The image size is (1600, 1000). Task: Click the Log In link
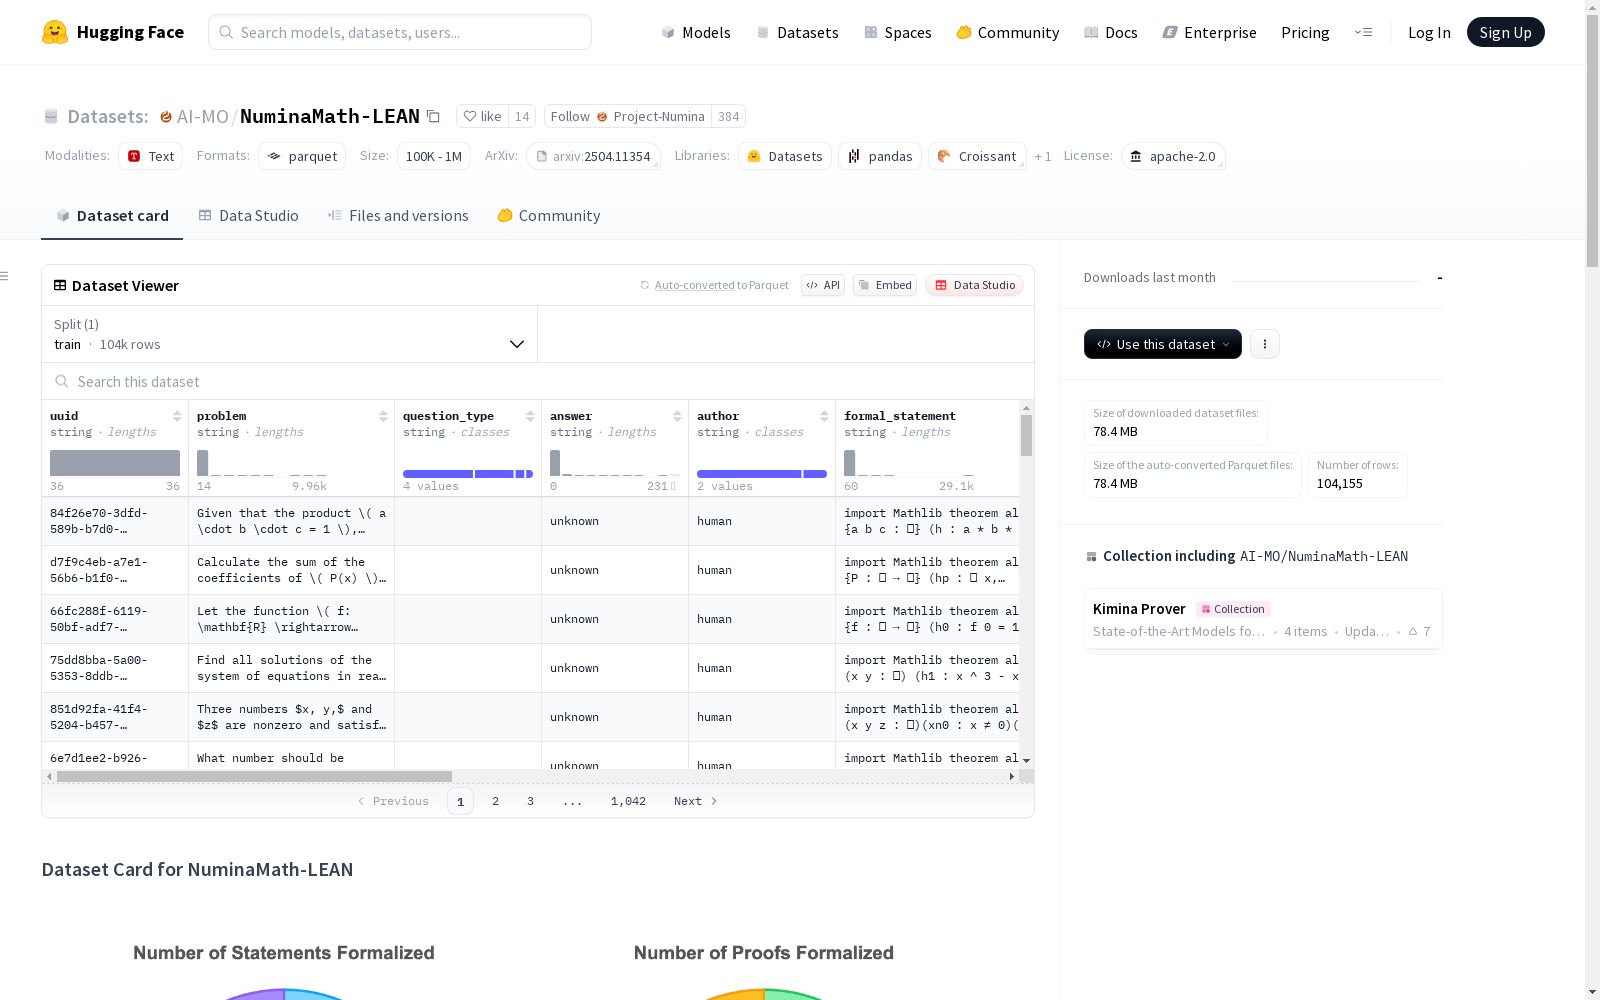pos(1429,32)
